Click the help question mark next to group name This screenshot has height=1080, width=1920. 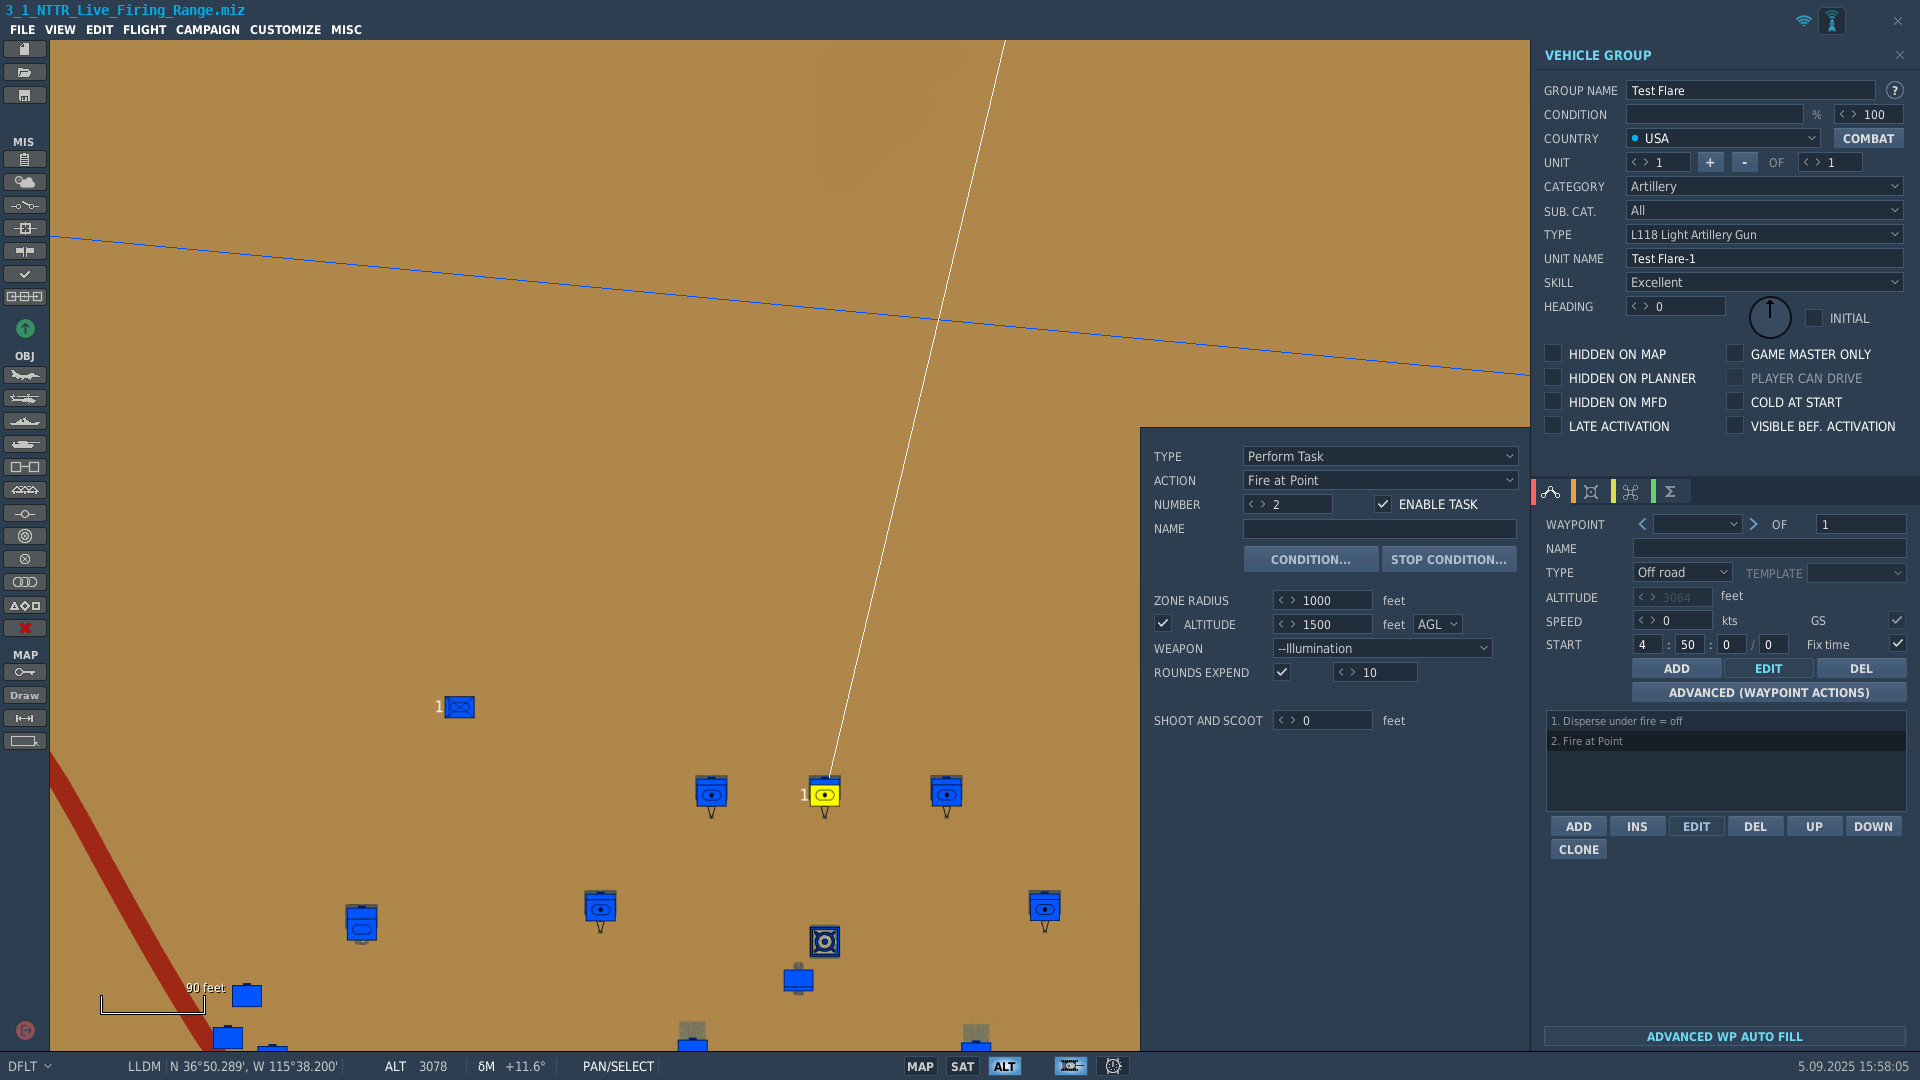click(1894, 90)
